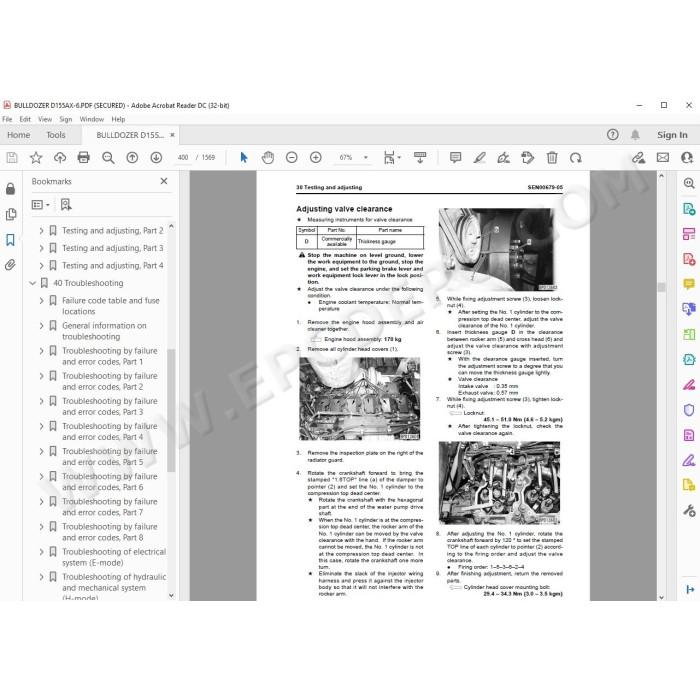Click the page number input field
This screenshot has width=700, height=700.
[x=183, y=158]
